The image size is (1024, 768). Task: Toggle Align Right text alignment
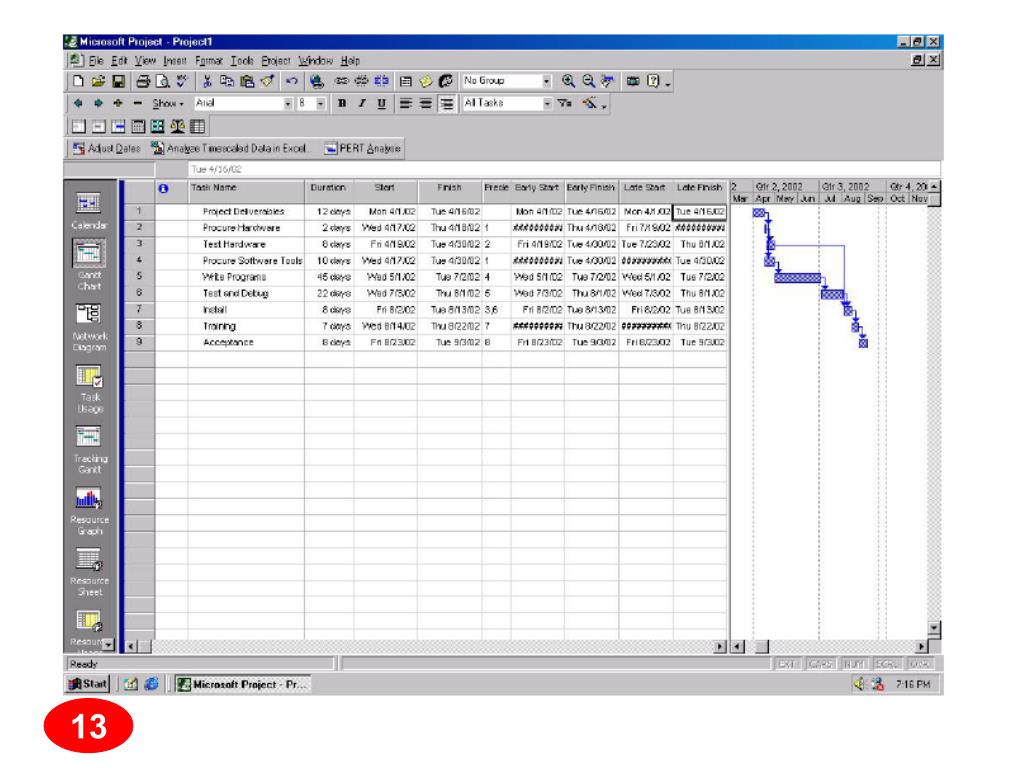click(447, 103)
